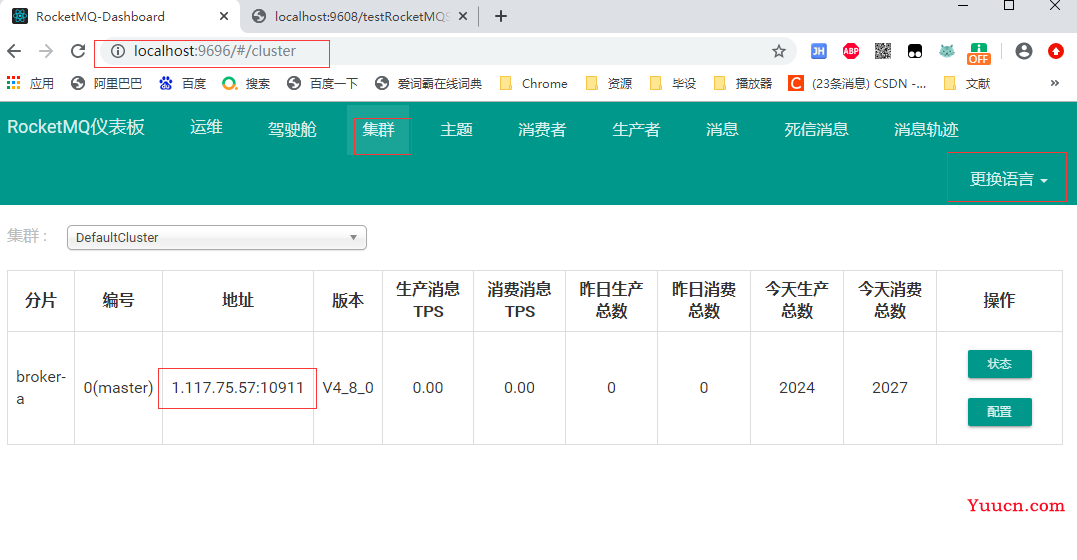Select the broker-a cell

[41, 388]
